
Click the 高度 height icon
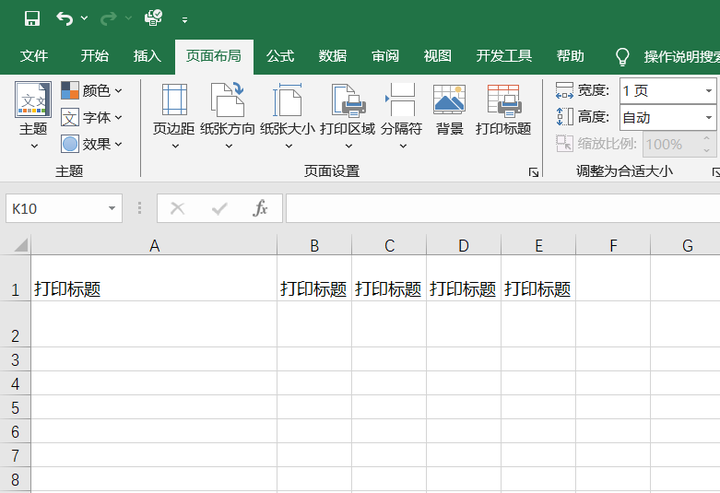[x=564, y=117]
